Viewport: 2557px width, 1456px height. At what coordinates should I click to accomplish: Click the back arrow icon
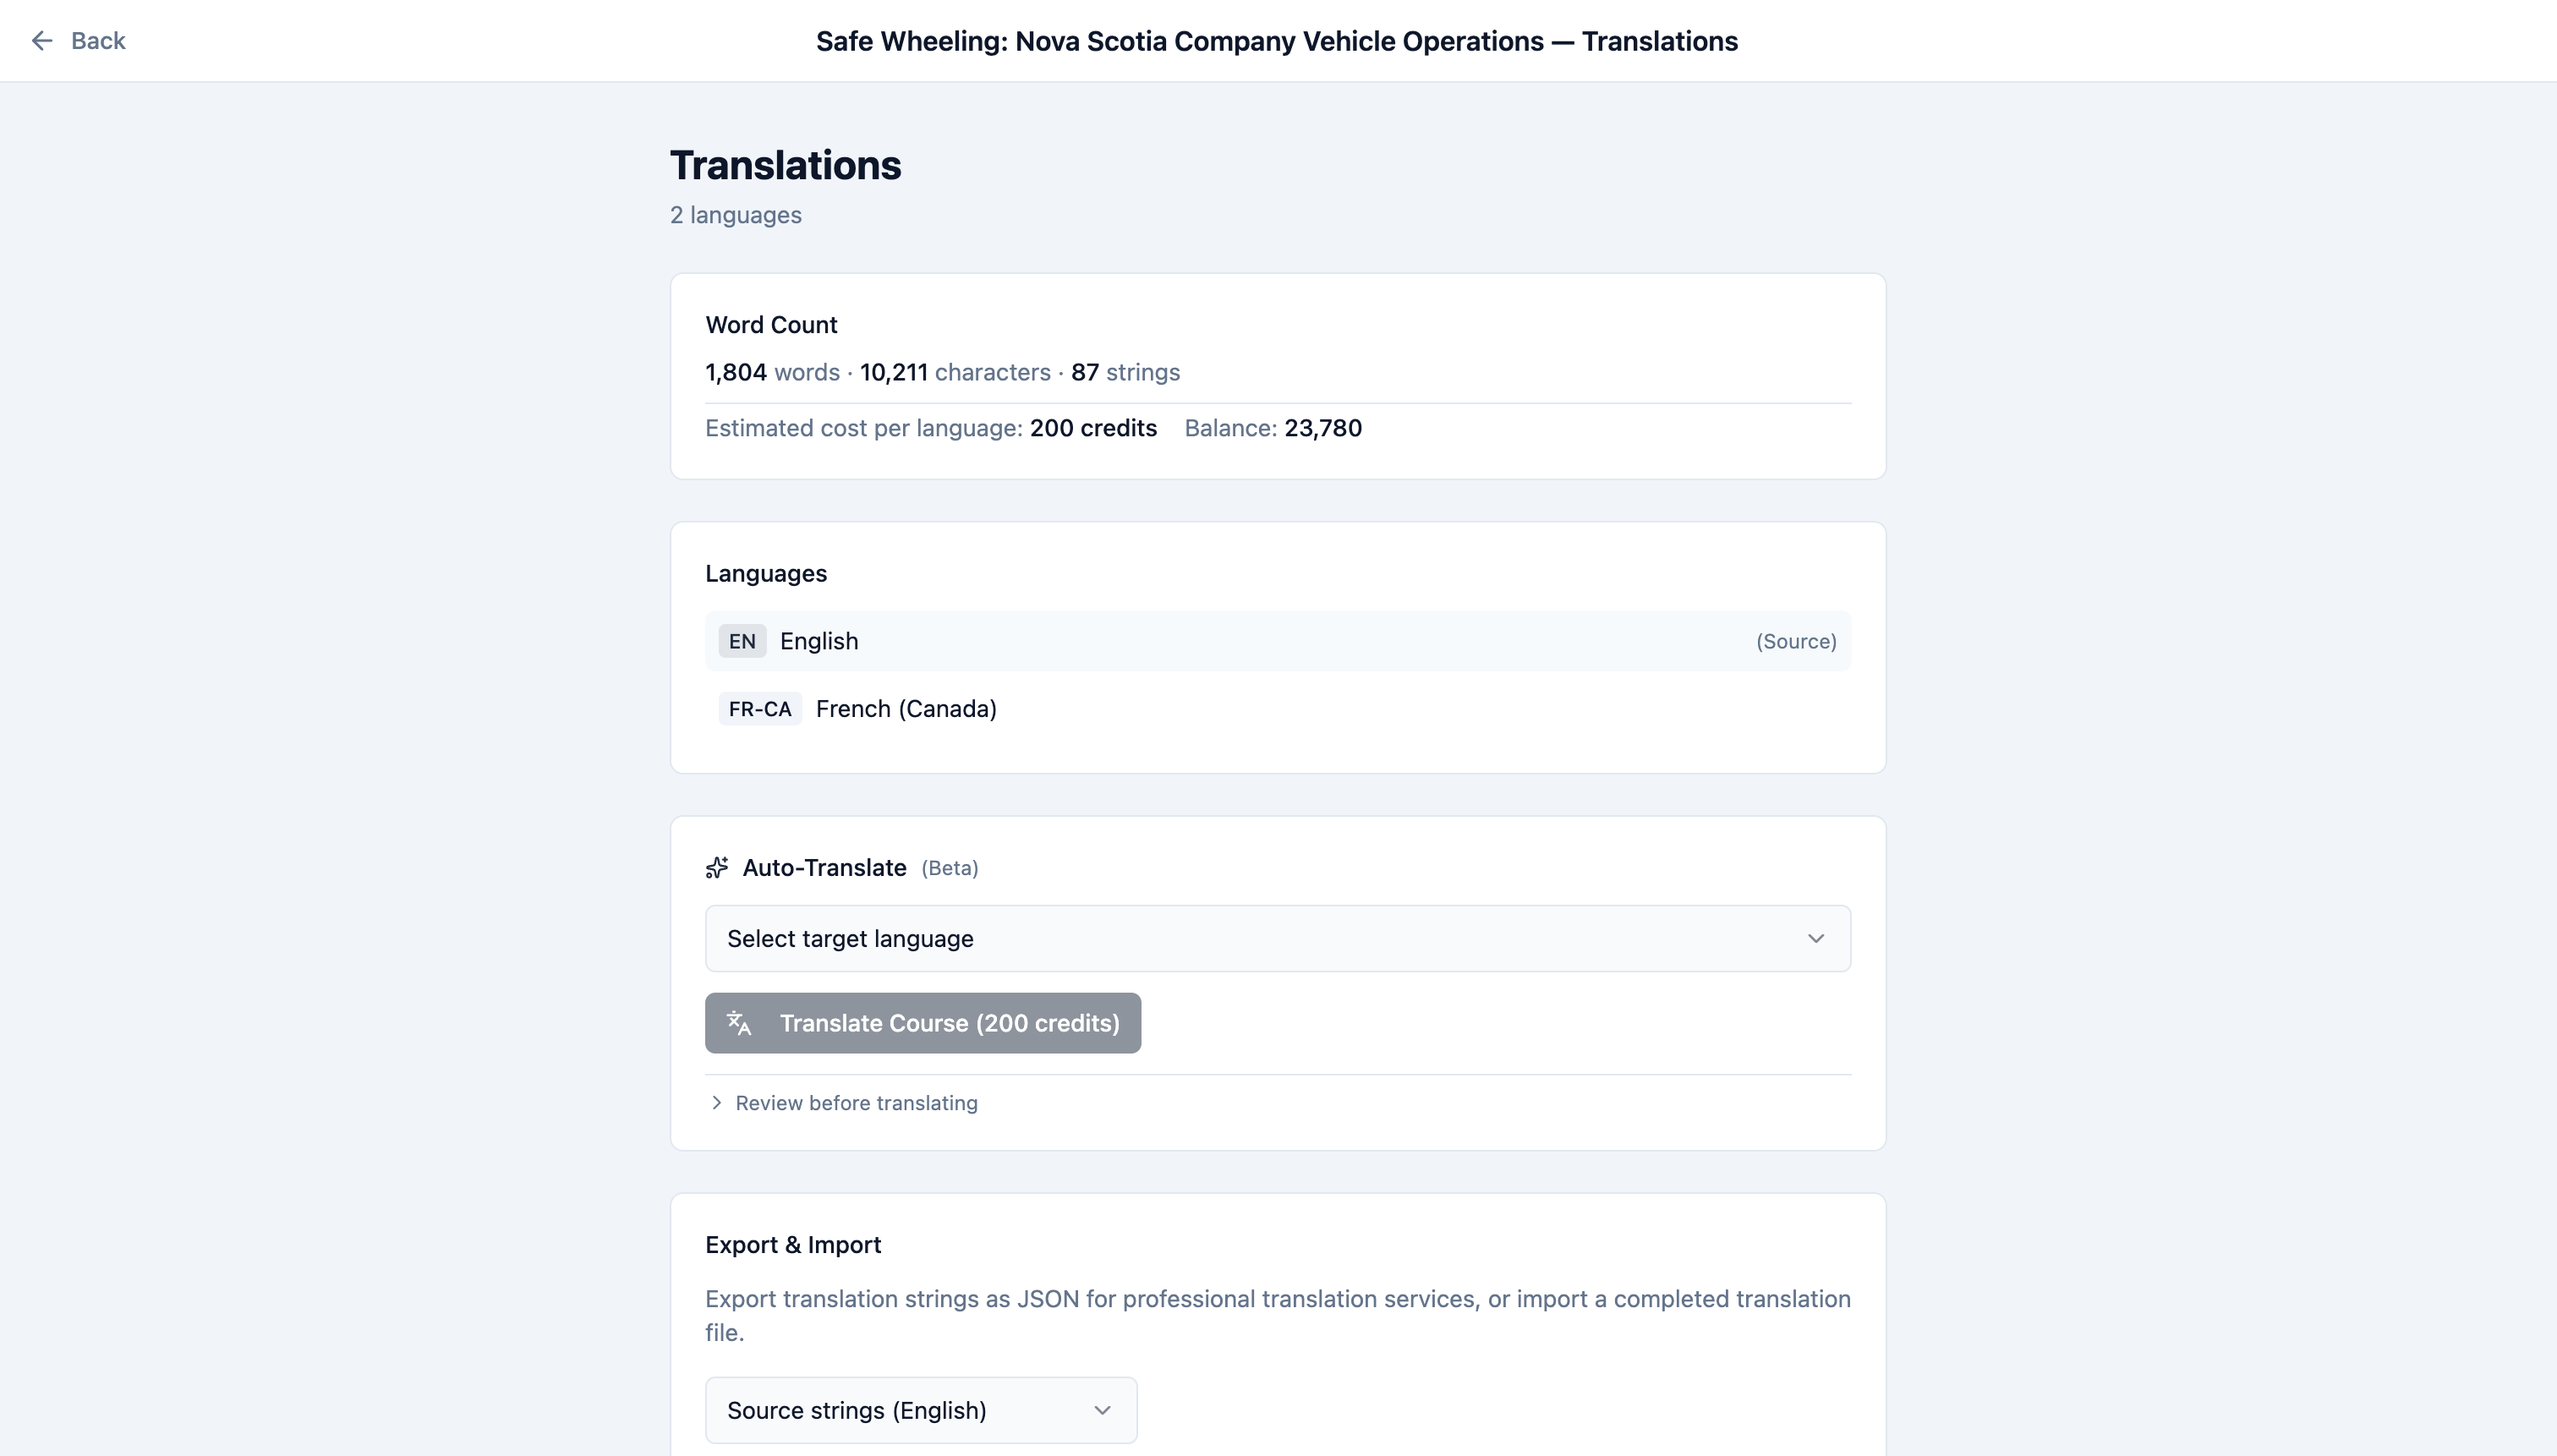(x=41, y=40)
